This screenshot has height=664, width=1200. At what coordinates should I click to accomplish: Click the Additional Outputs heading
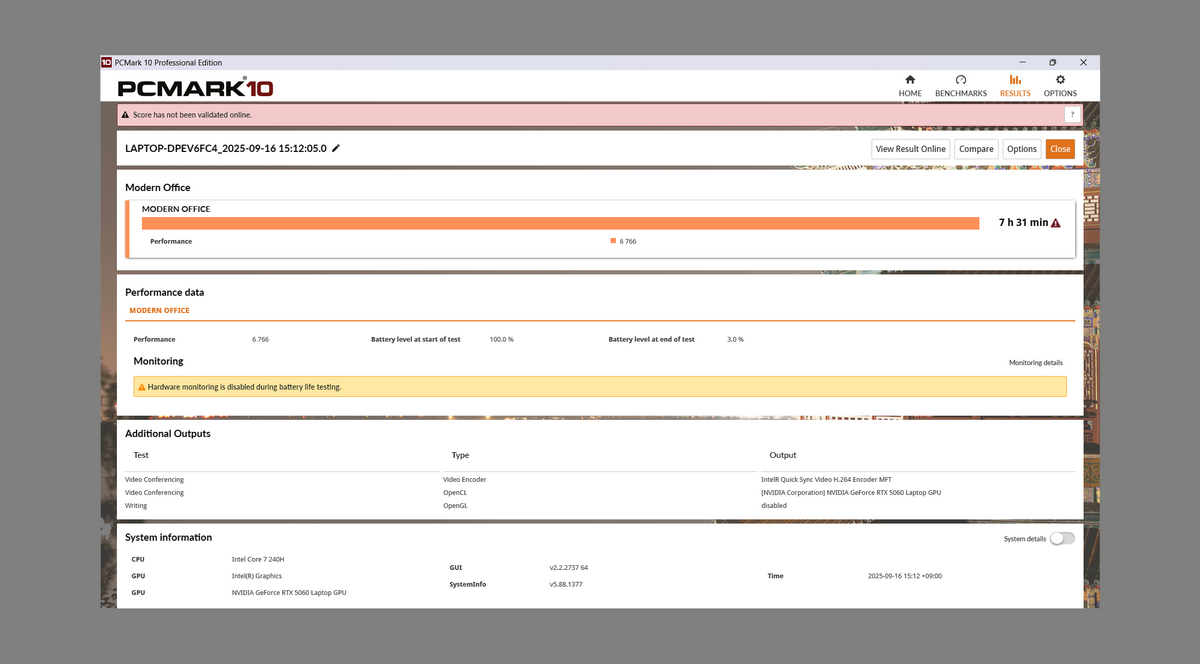click(x=168, y=433)
